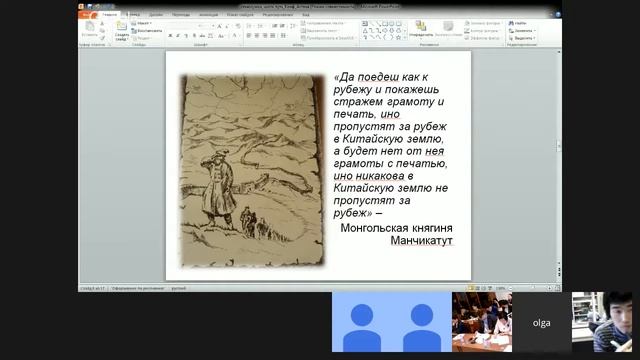The image size is (640, 360).
Task: Click the Cut scissors icon
Action: coord(102,24)
